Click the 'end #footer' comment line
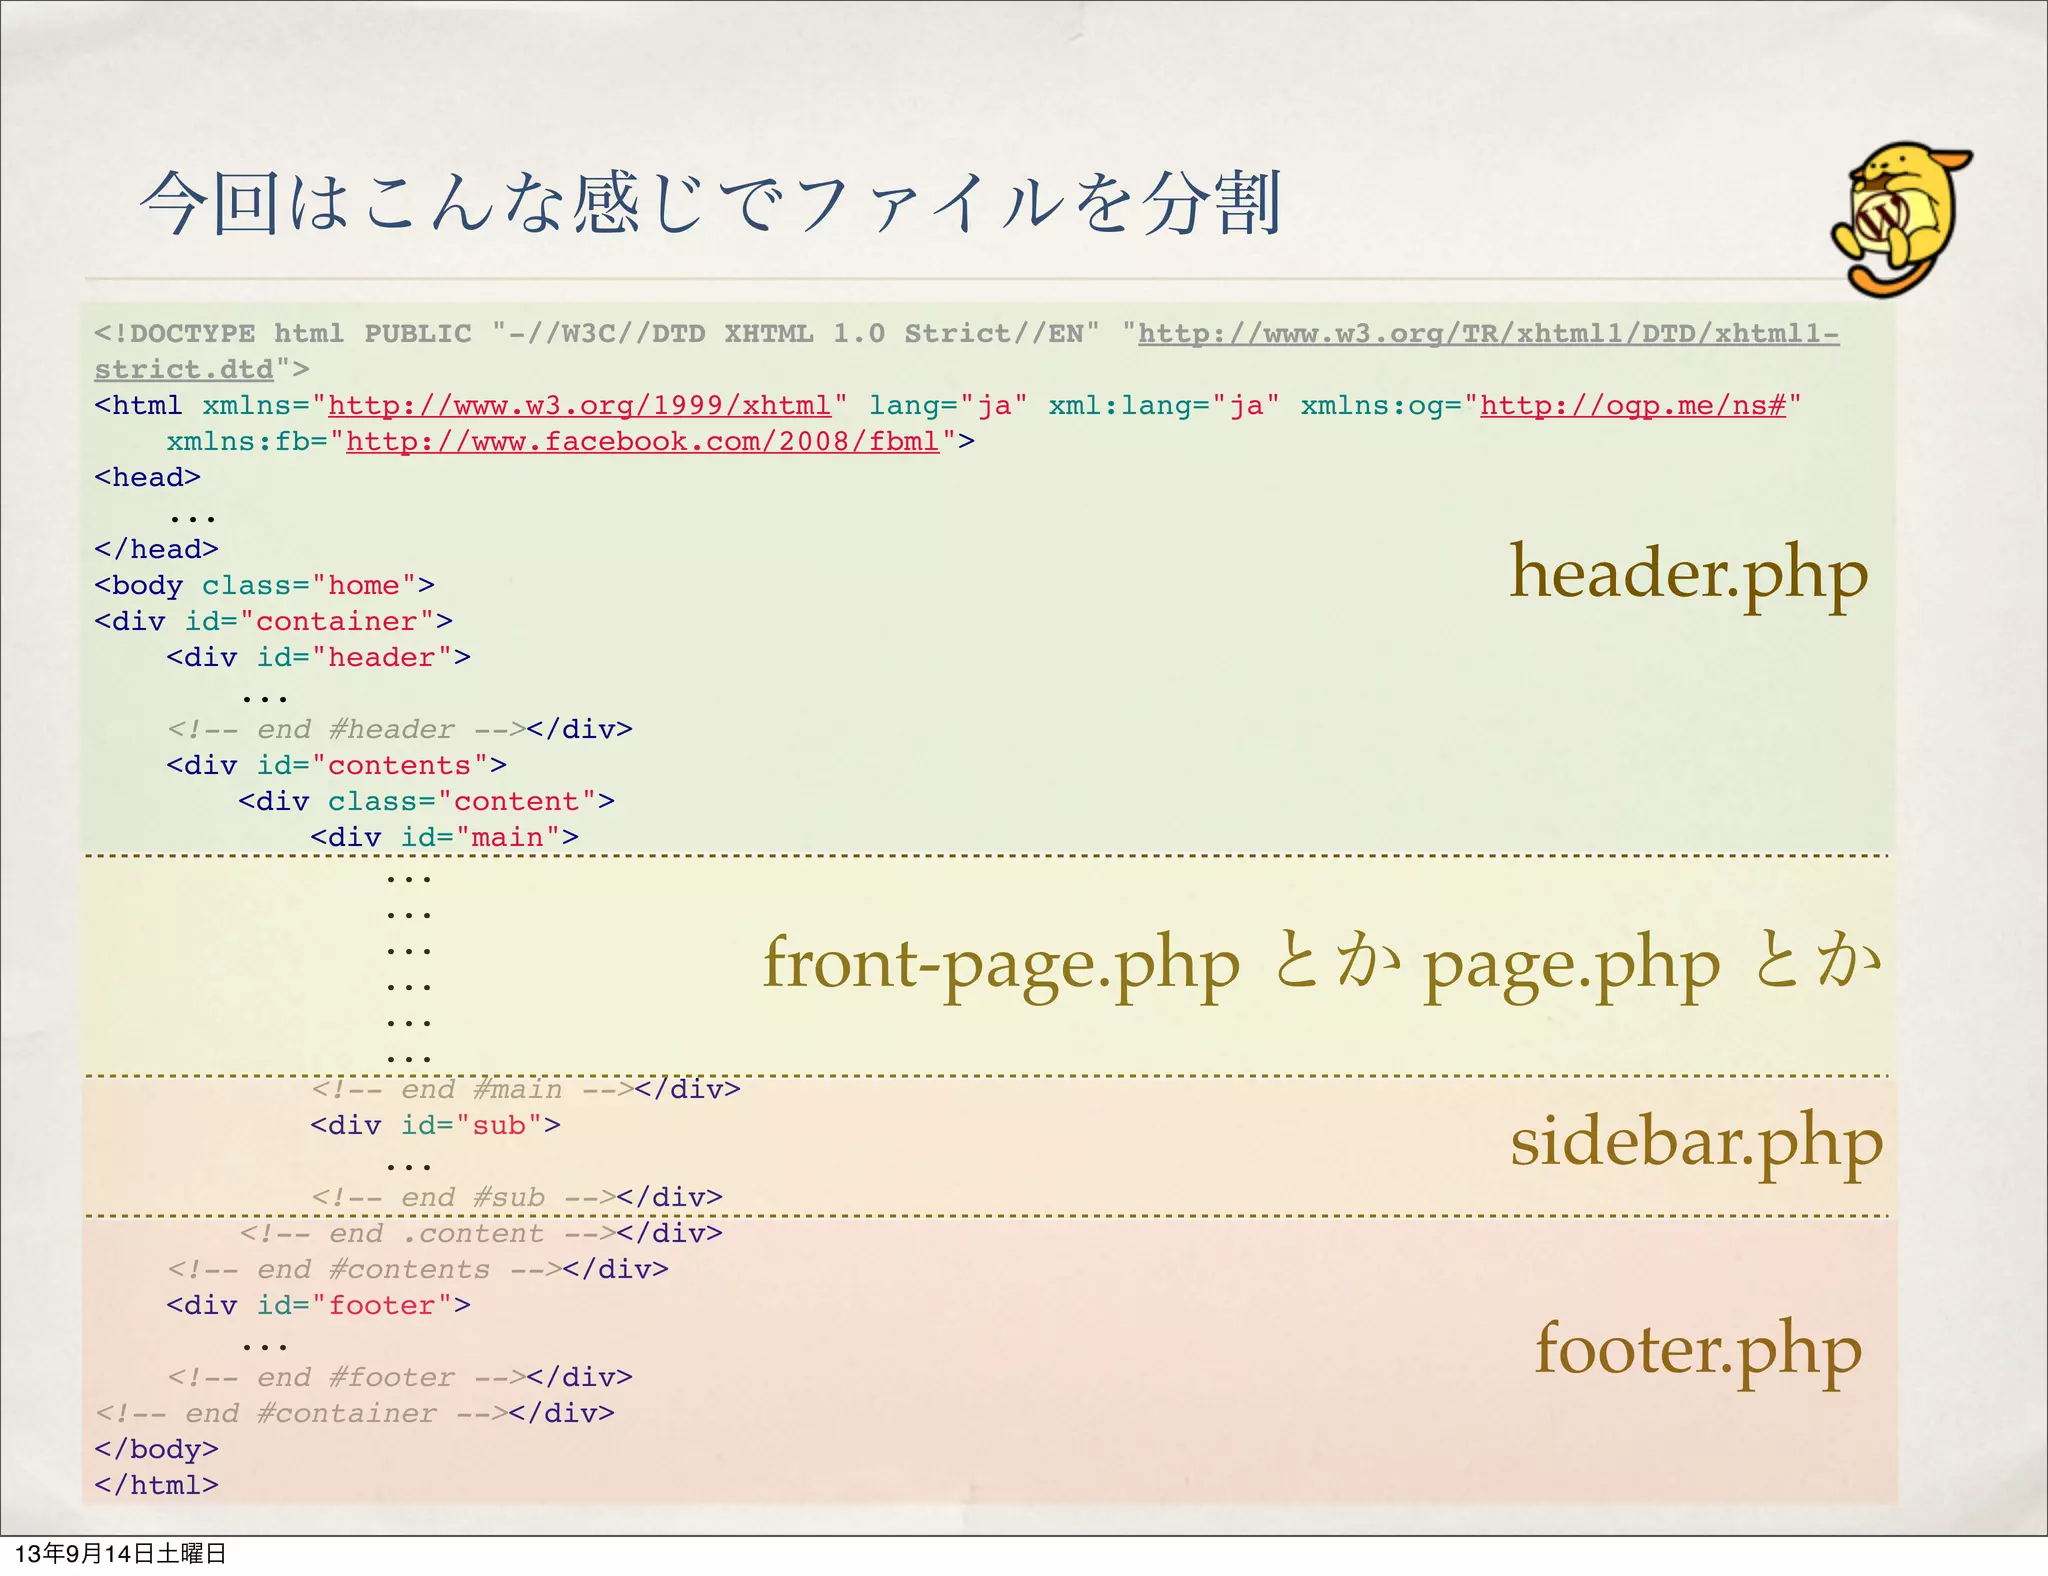Viewport: 2048px width, 1576px height. 400,1377
